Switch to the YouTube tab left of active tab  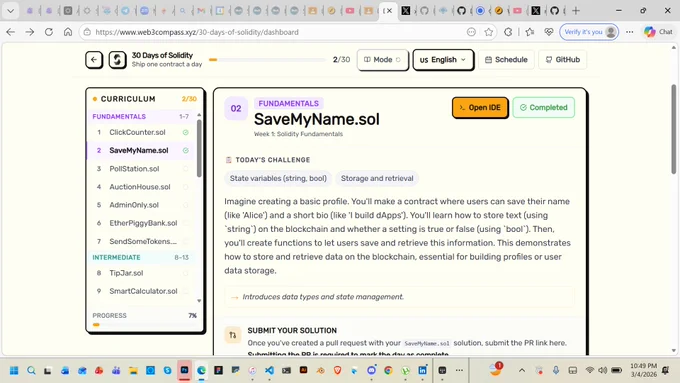[350, 11]
